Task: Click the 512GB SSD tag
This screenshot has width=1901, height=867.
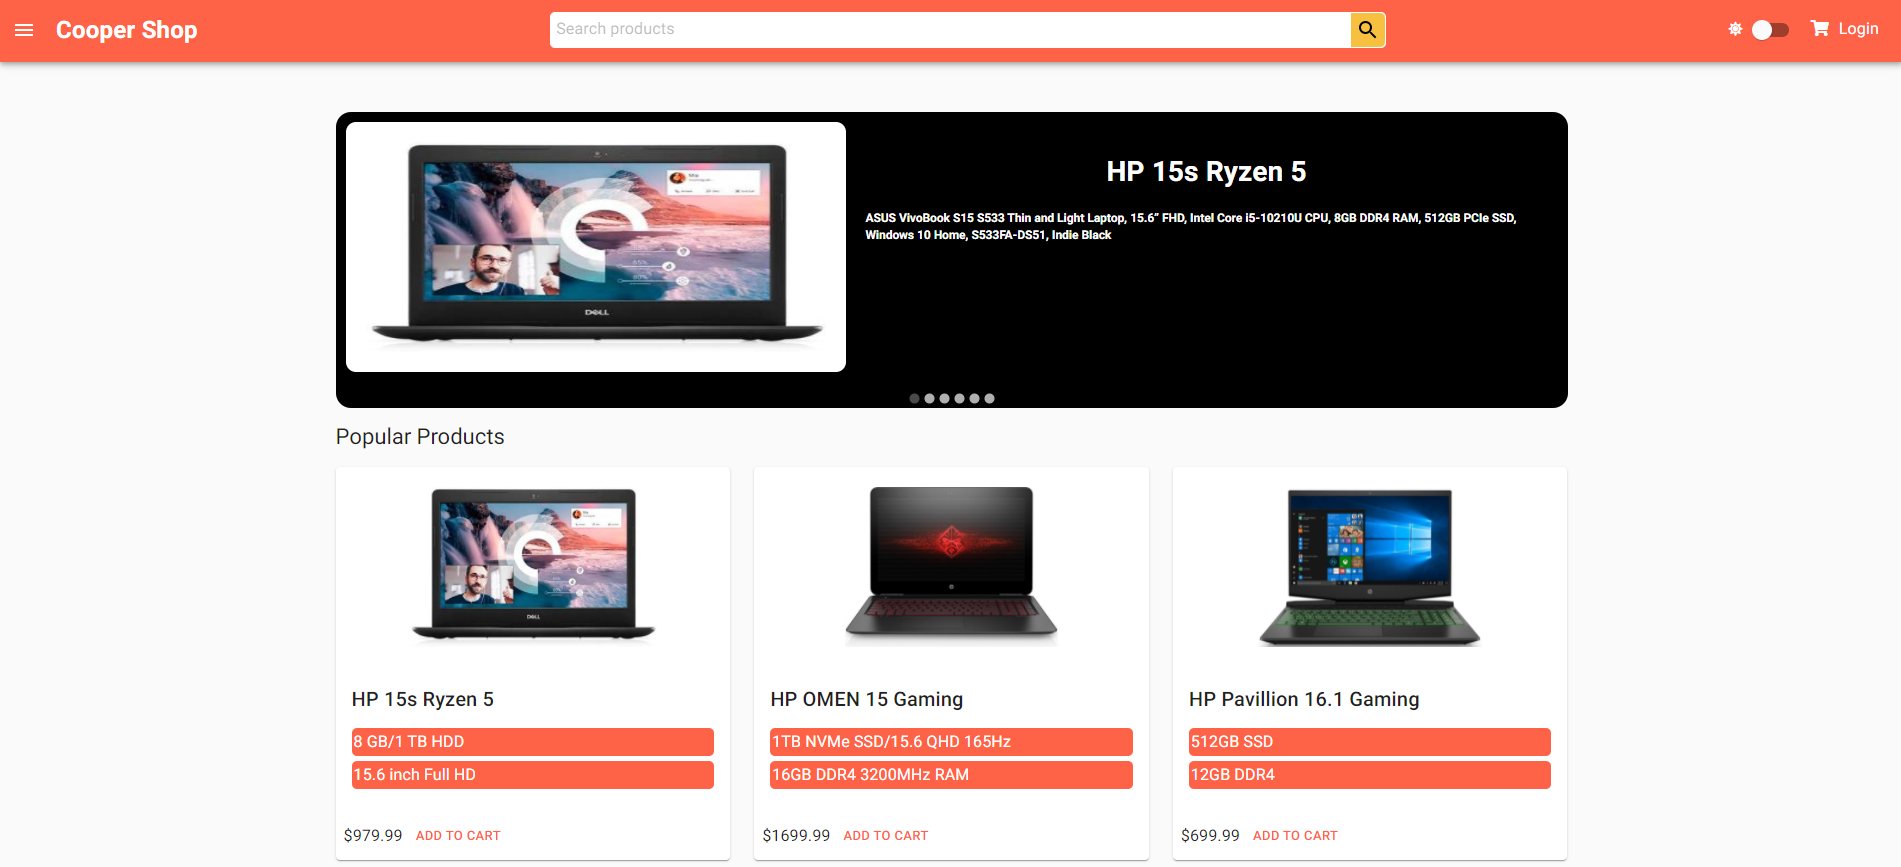Action: [1370, 742]
